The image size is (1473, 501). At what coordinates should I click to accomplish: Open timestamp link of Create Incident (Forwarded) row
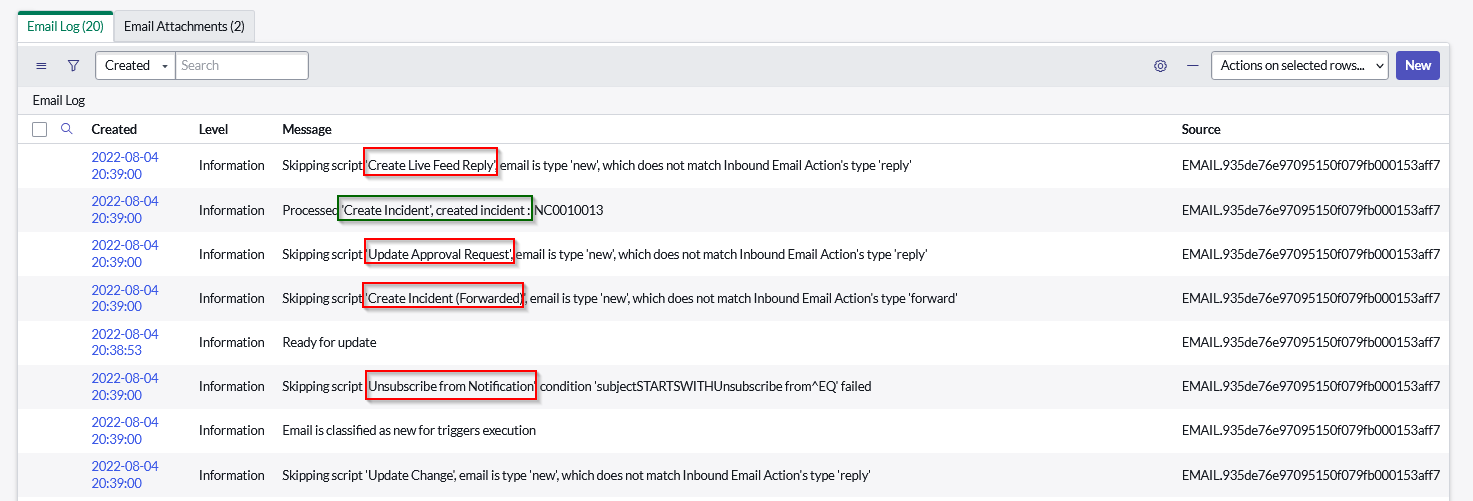tap(125, 298)
